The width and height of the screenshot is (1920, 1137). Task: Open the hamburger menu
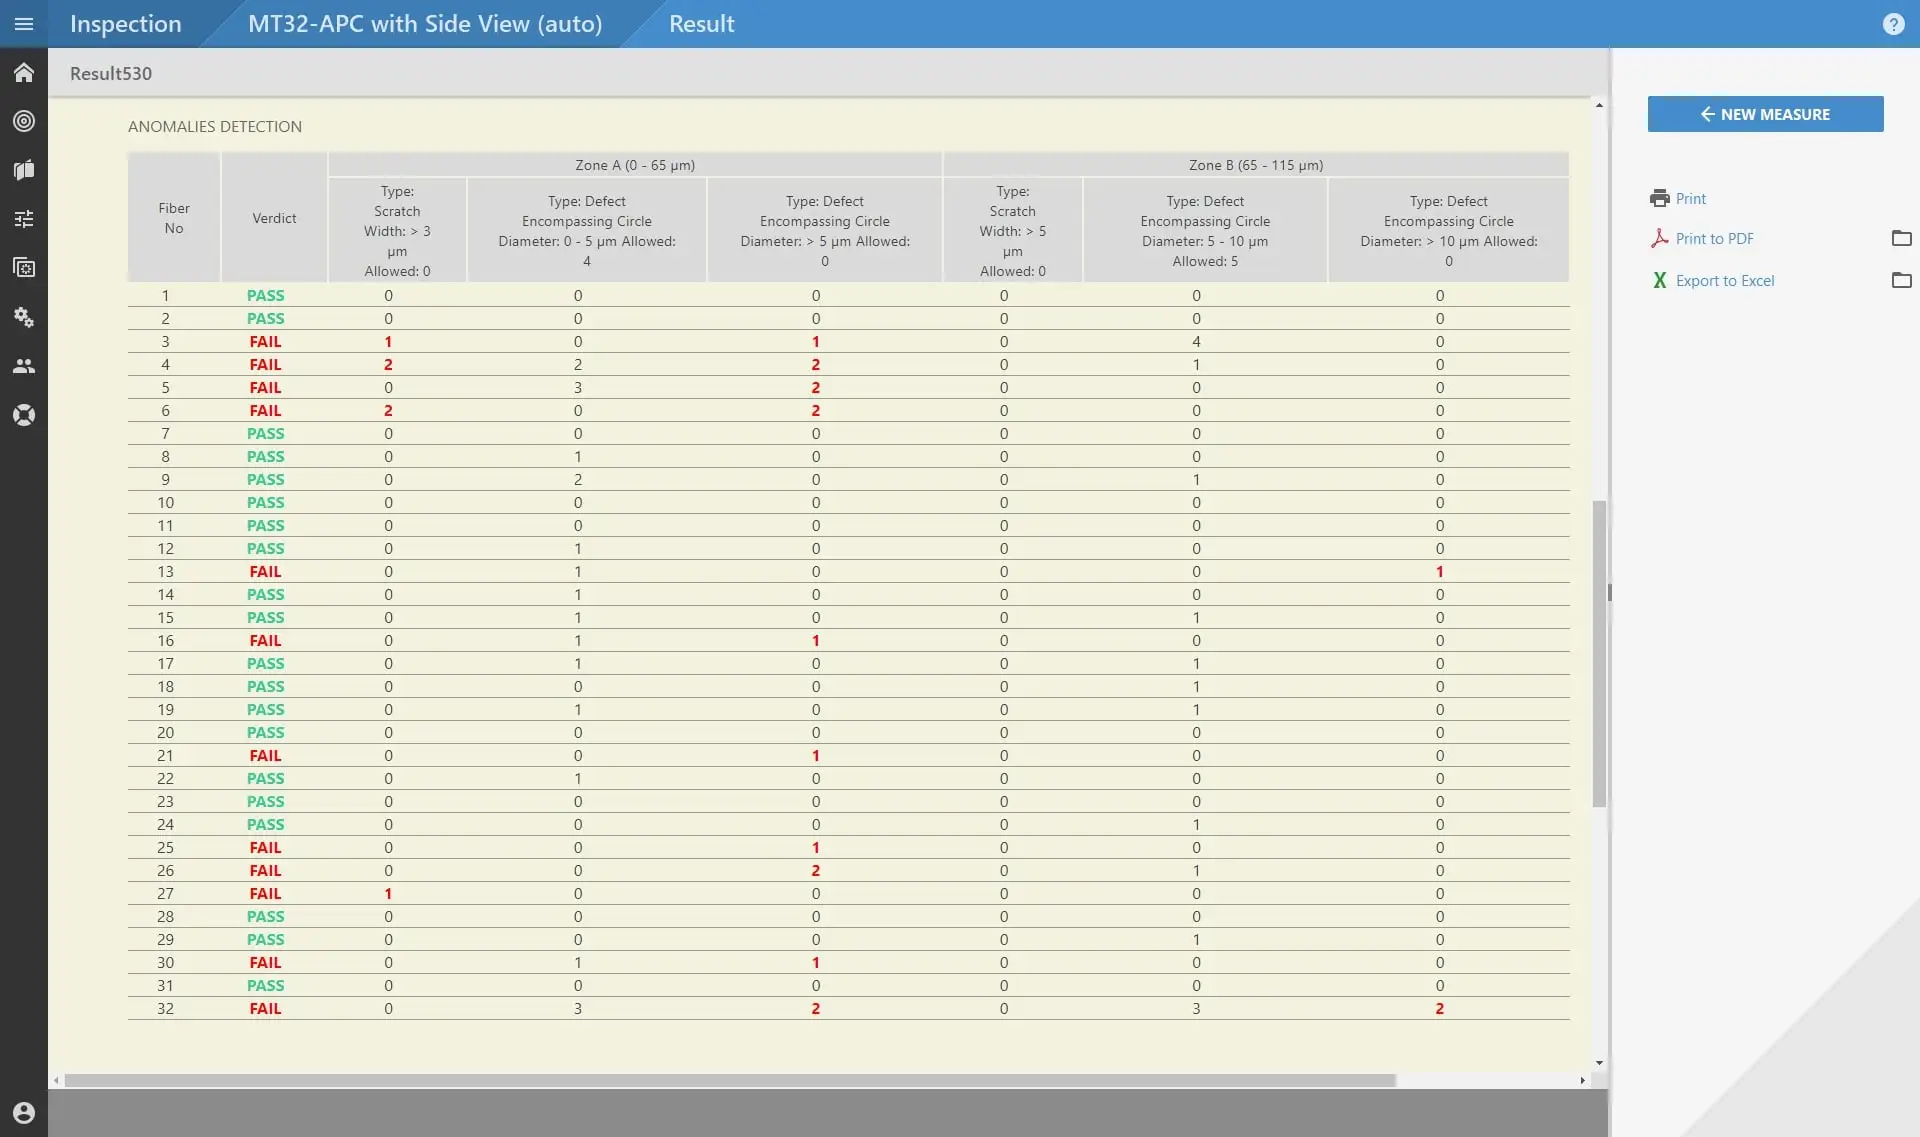tap(24, 24)
